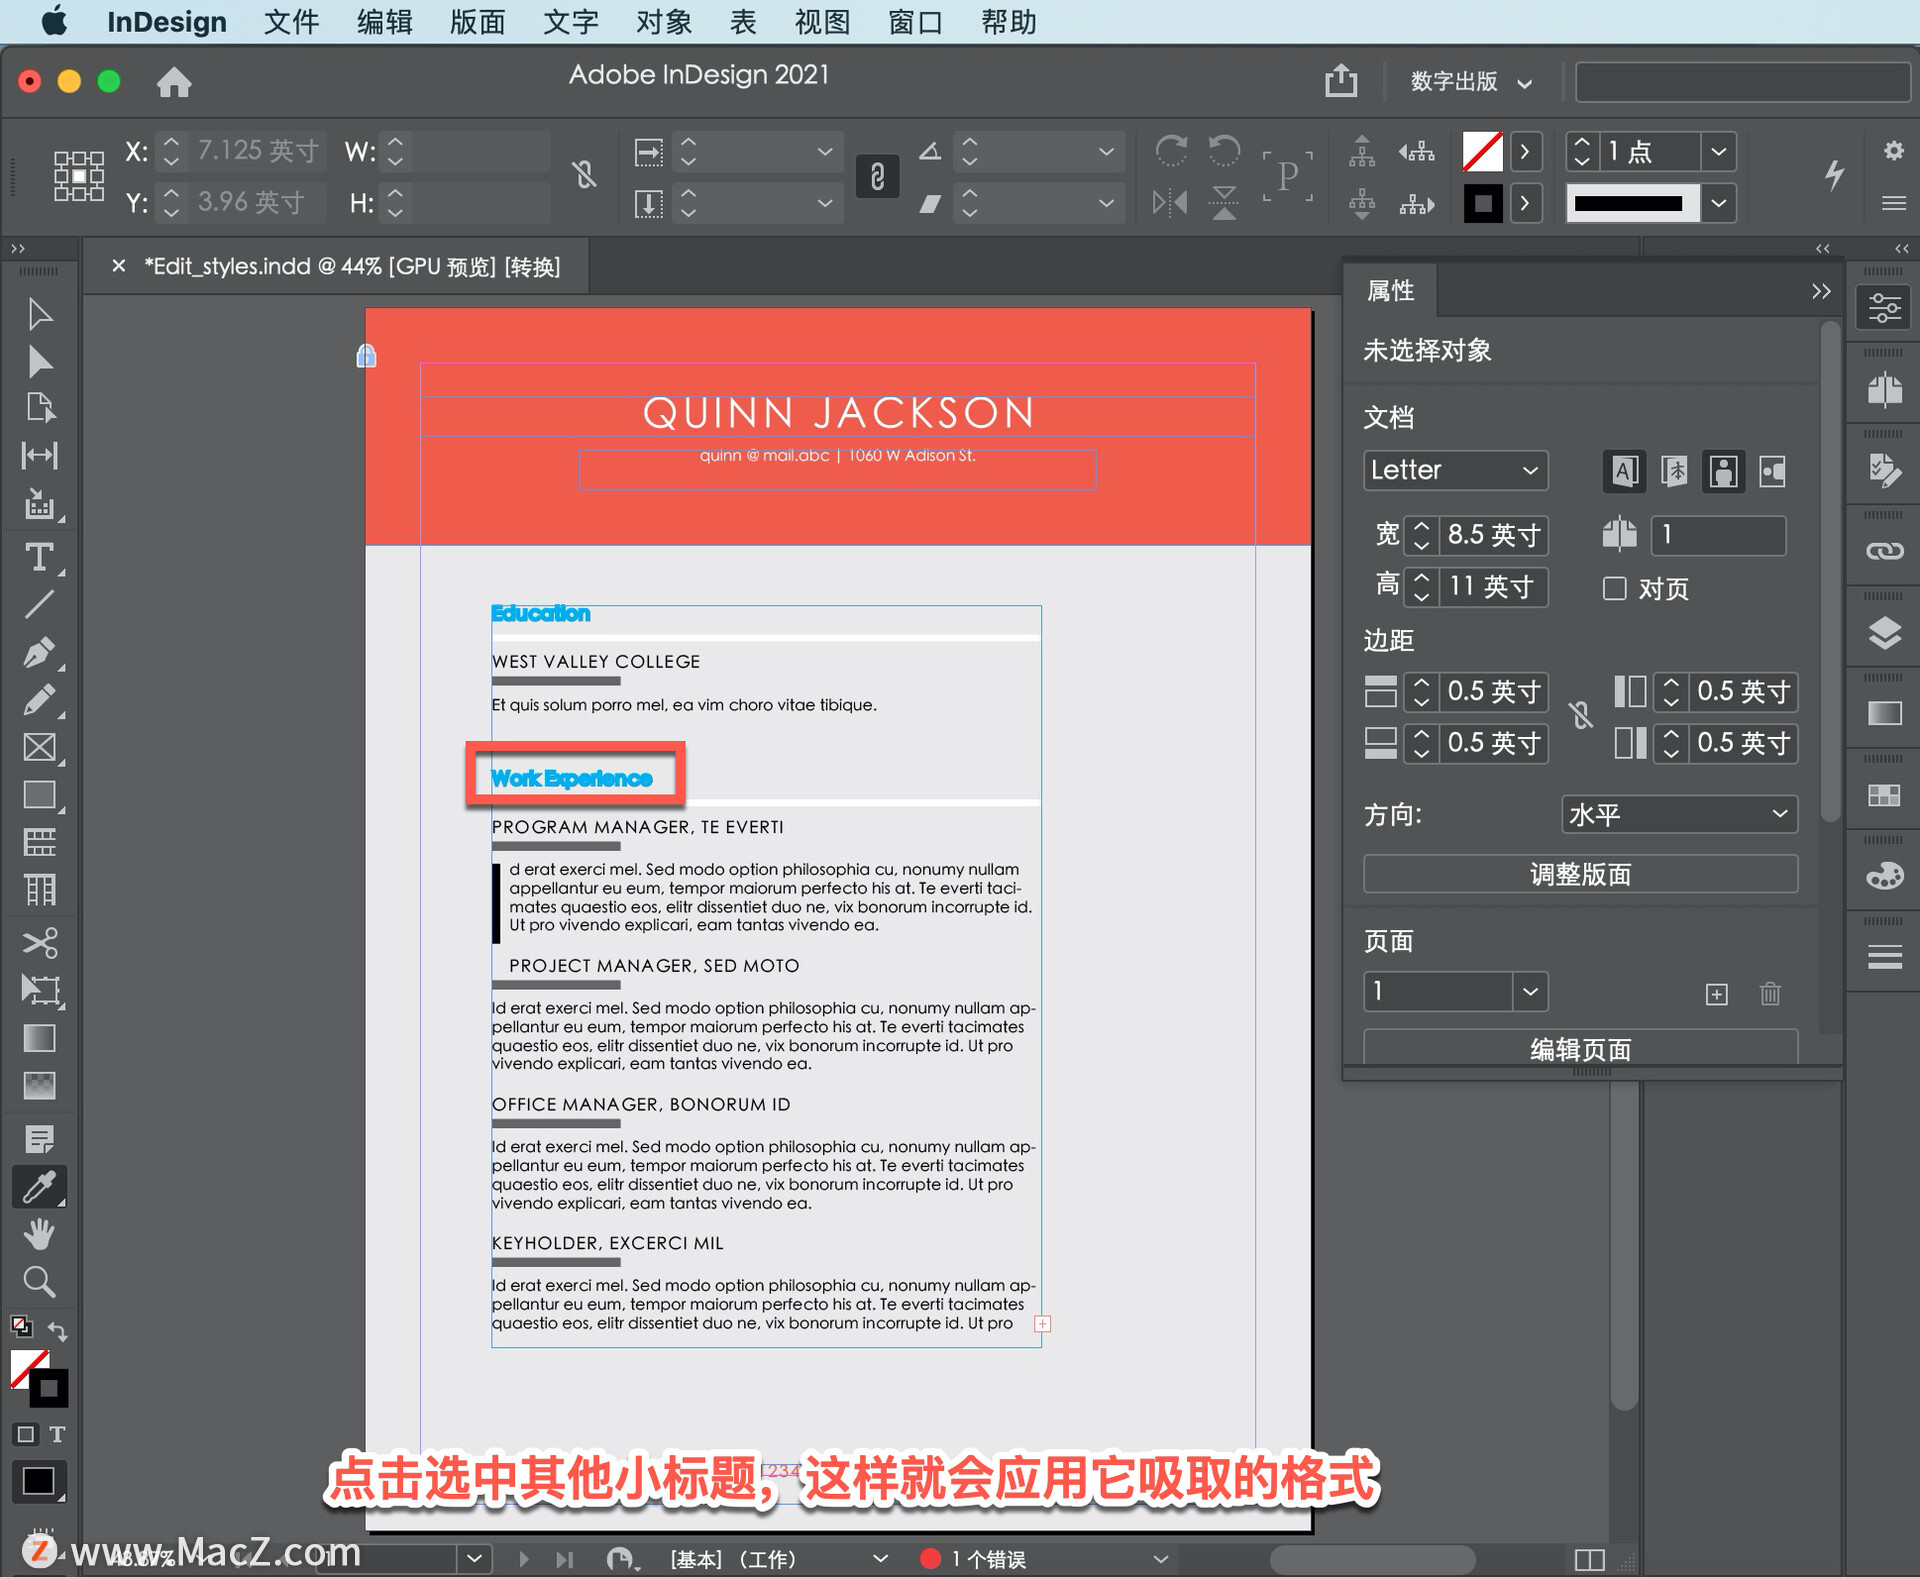Select the Edit_styles.indd document tab
The height and width of the screenshot is (1577, 1920).
click(352, 266)
